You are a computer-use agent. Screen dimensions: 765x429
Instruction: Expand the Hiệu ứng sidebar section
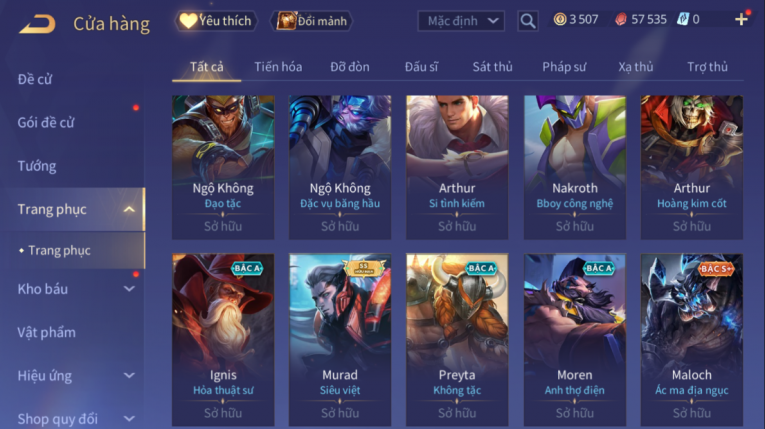(x=129, y=376)
